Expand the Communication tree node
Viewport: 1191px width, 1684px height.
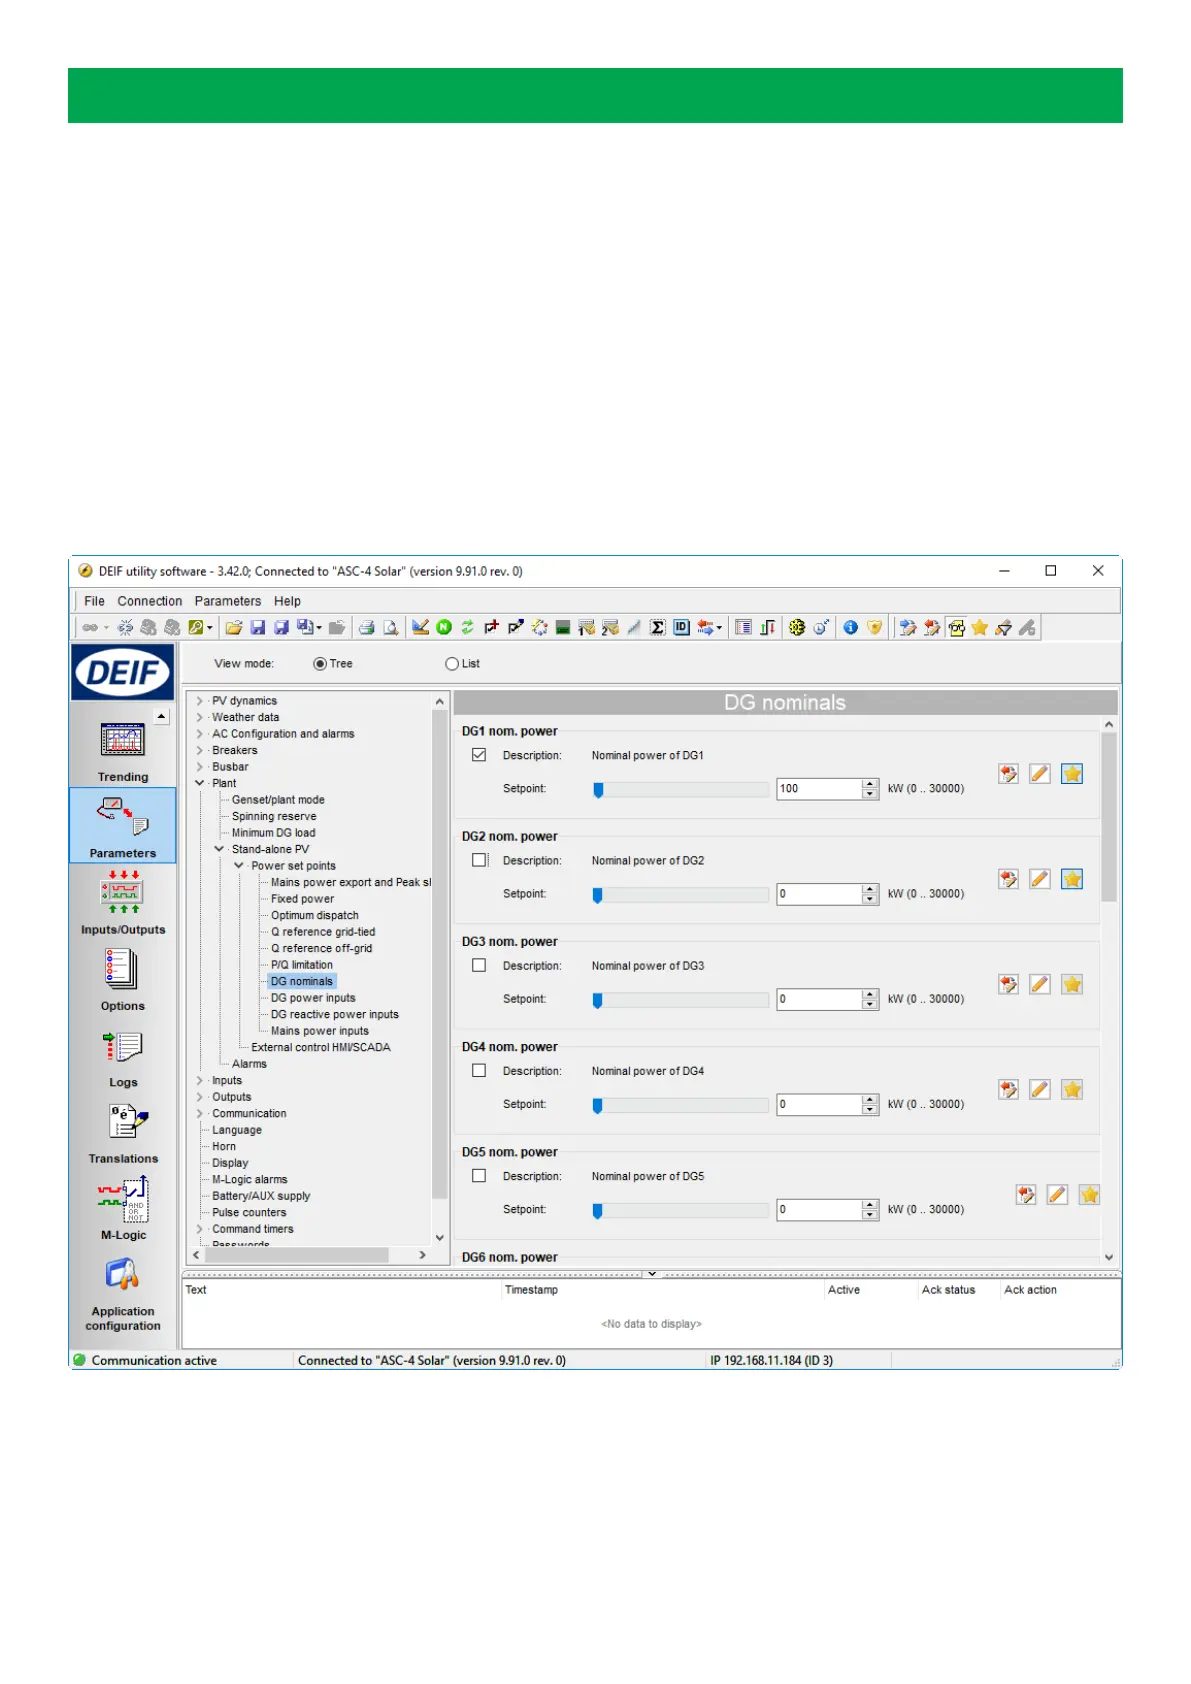pyautogui.click(x=200, y=1113)
